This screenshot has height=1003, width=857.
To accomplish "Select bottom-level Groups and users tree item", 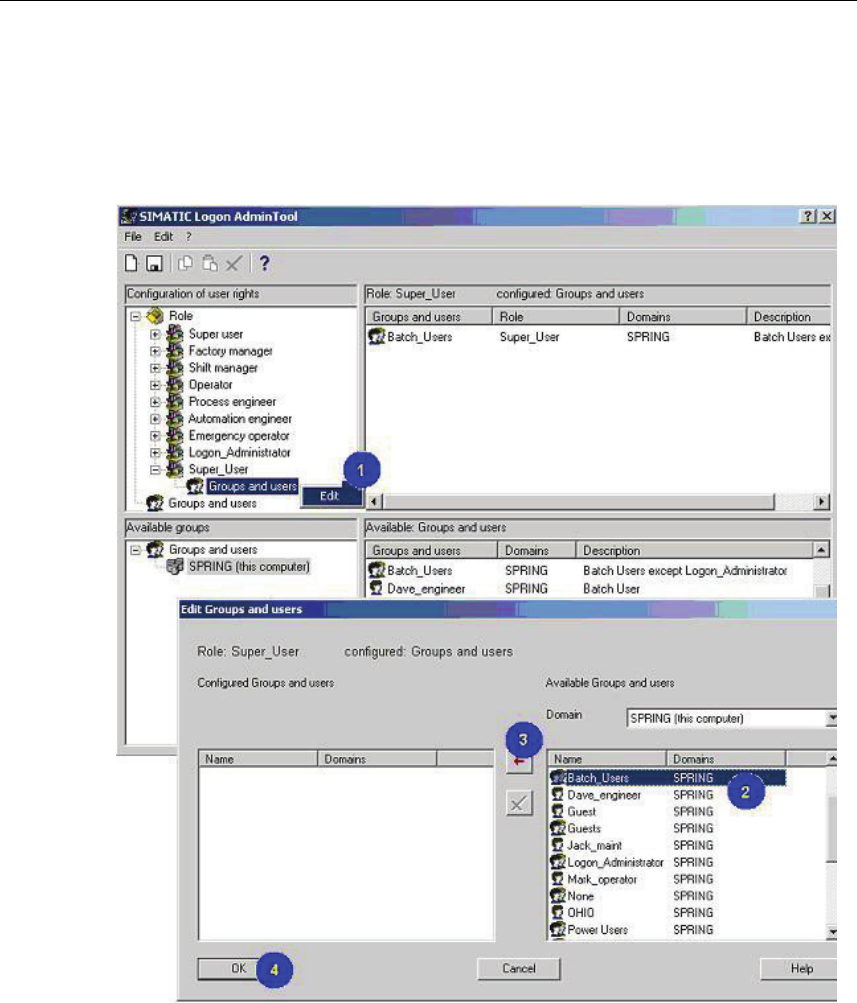I will coord(212,503).
